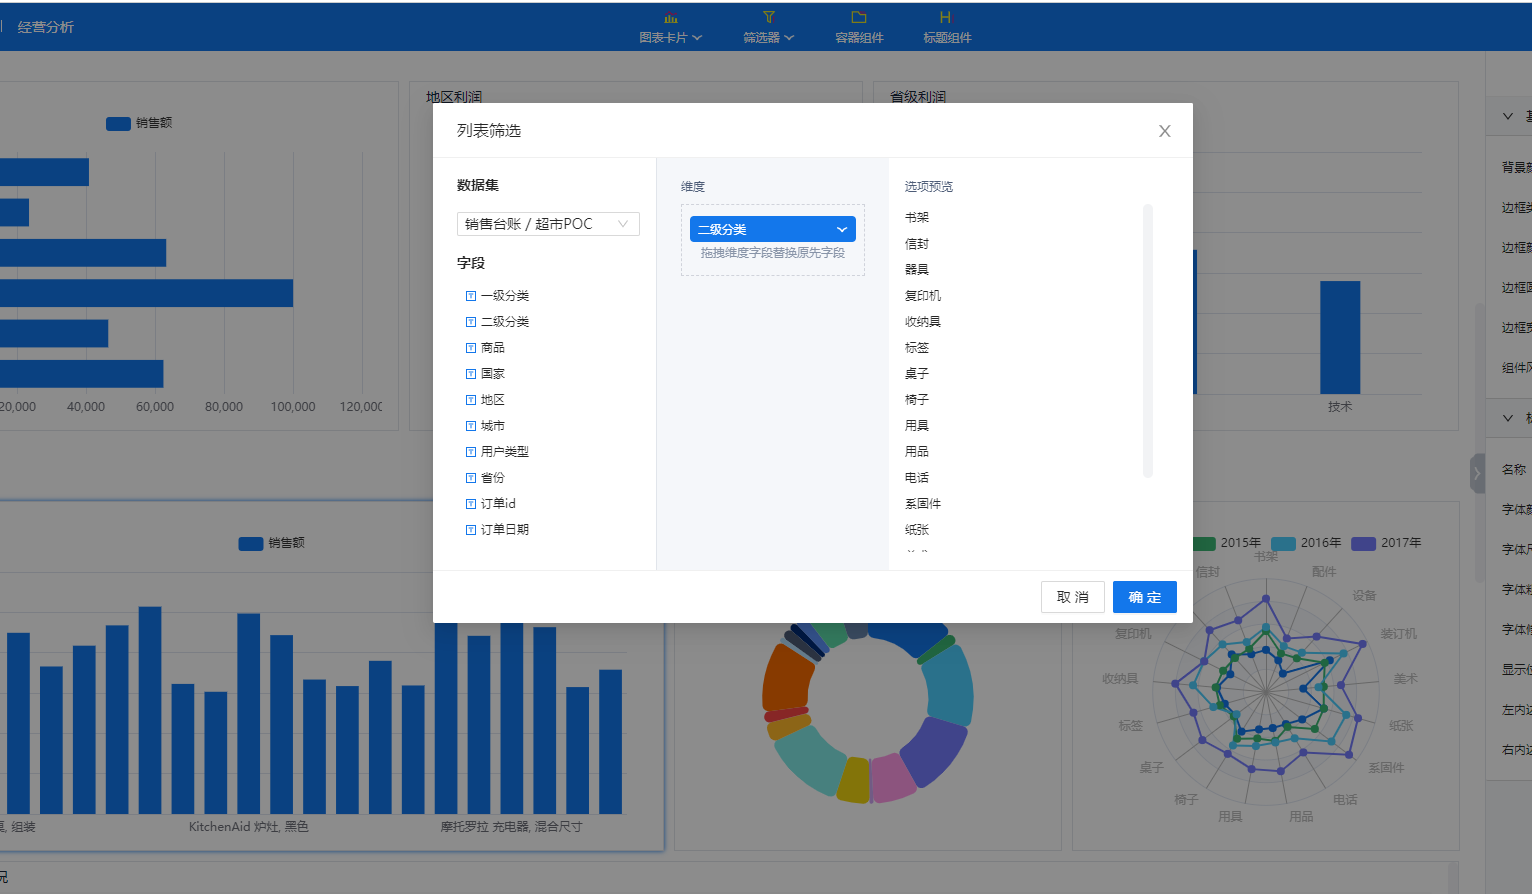Click the 信封 preview option
1532x894 pixels.
pyautogui.click(x=917, y=243)
